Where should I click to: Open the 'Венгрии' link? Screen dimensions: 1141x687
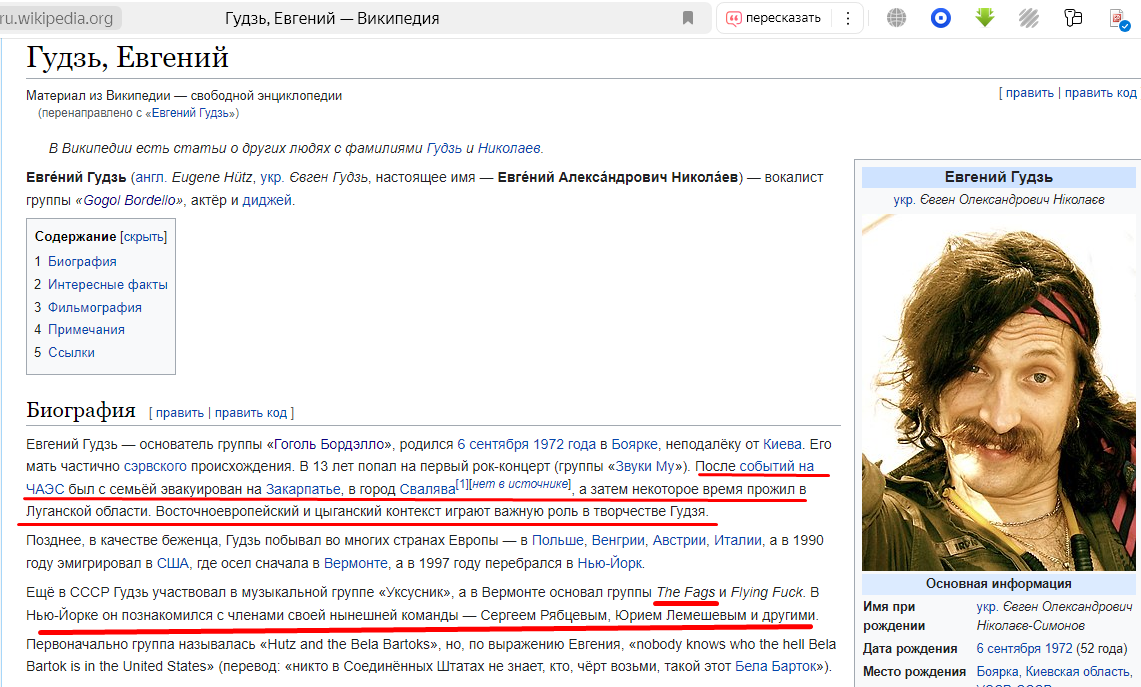click(x=618, y=540)
